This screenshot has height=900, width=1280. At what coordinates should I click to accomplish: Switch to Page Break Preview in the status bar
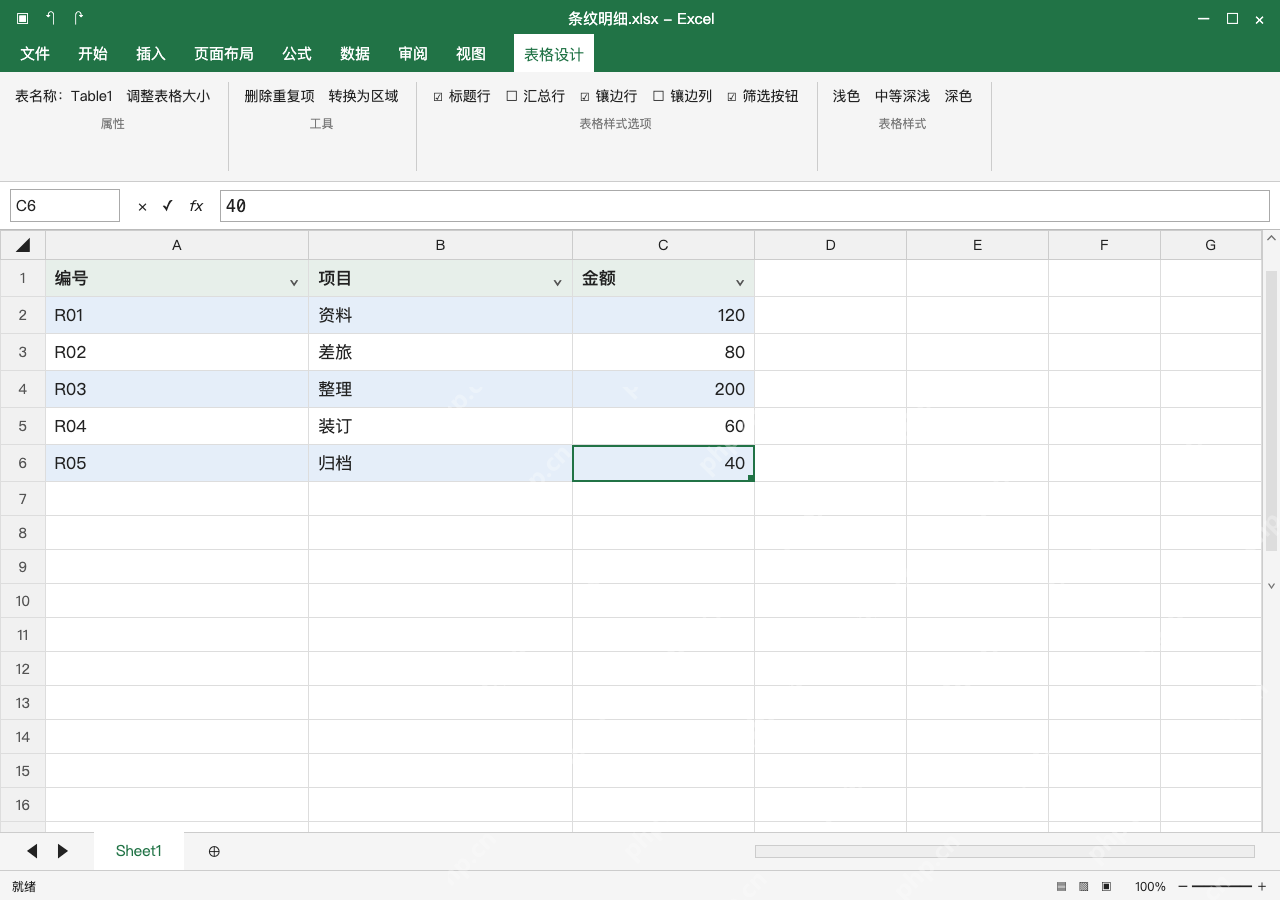pos(1107,886)
